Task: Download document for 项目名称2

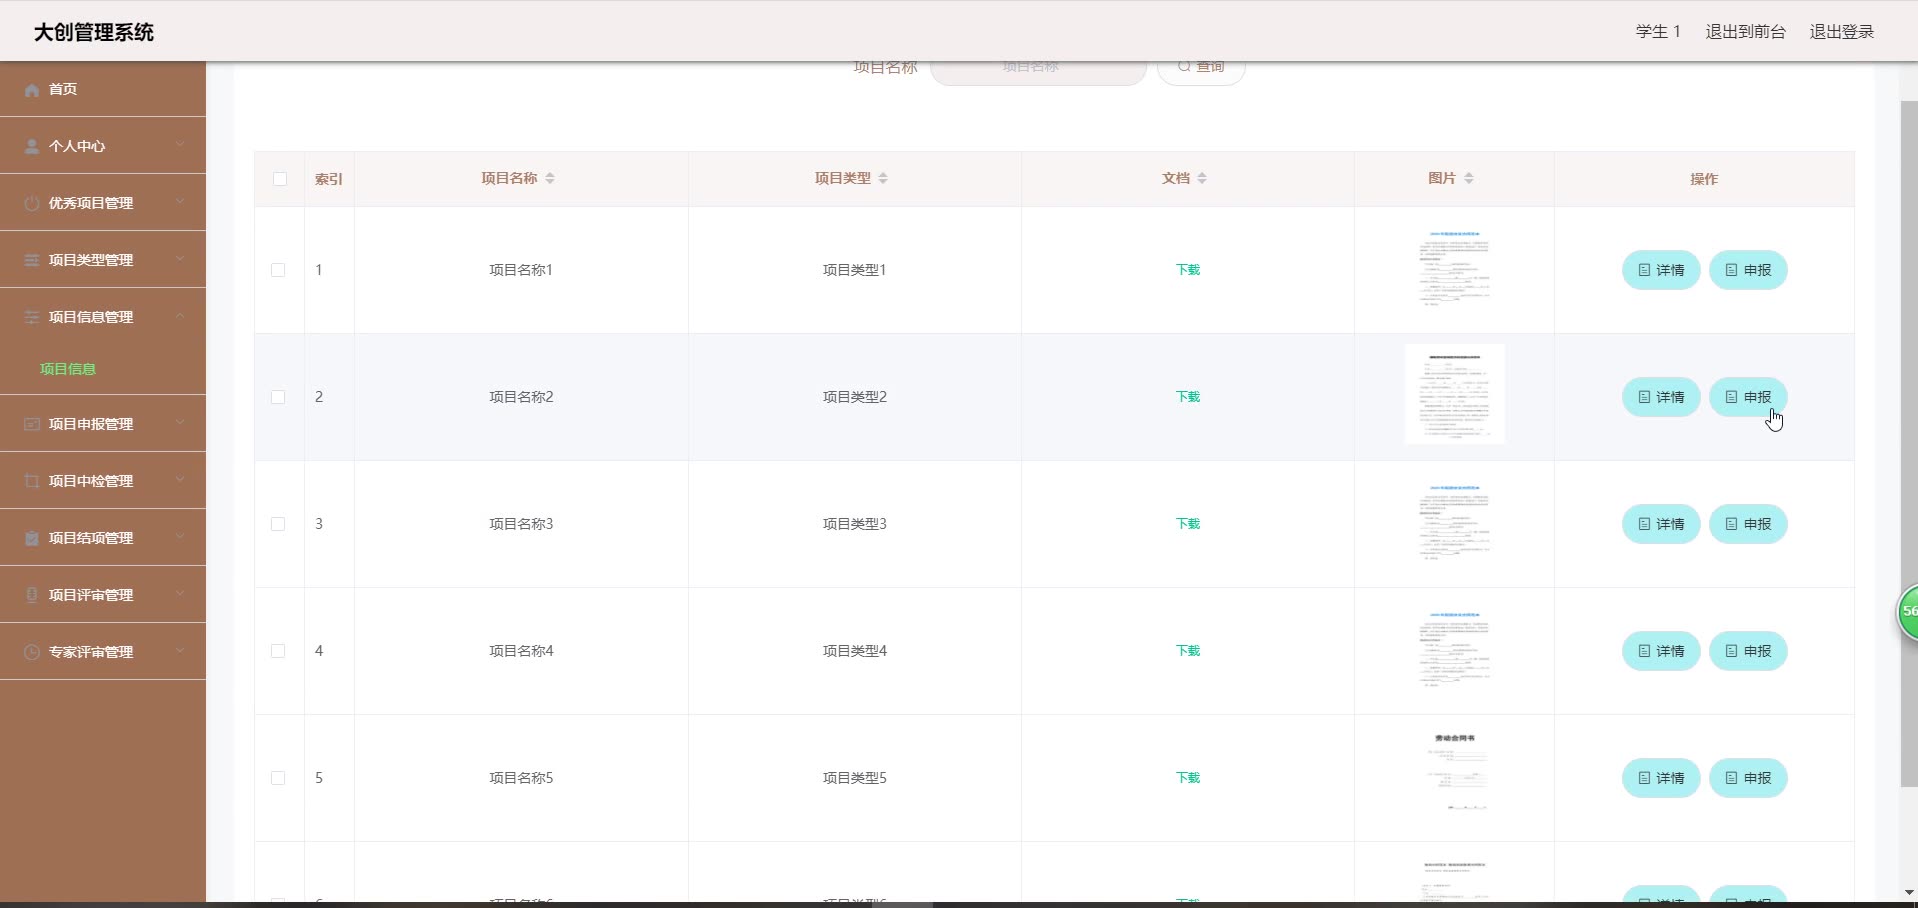Action: point(1188,397)
